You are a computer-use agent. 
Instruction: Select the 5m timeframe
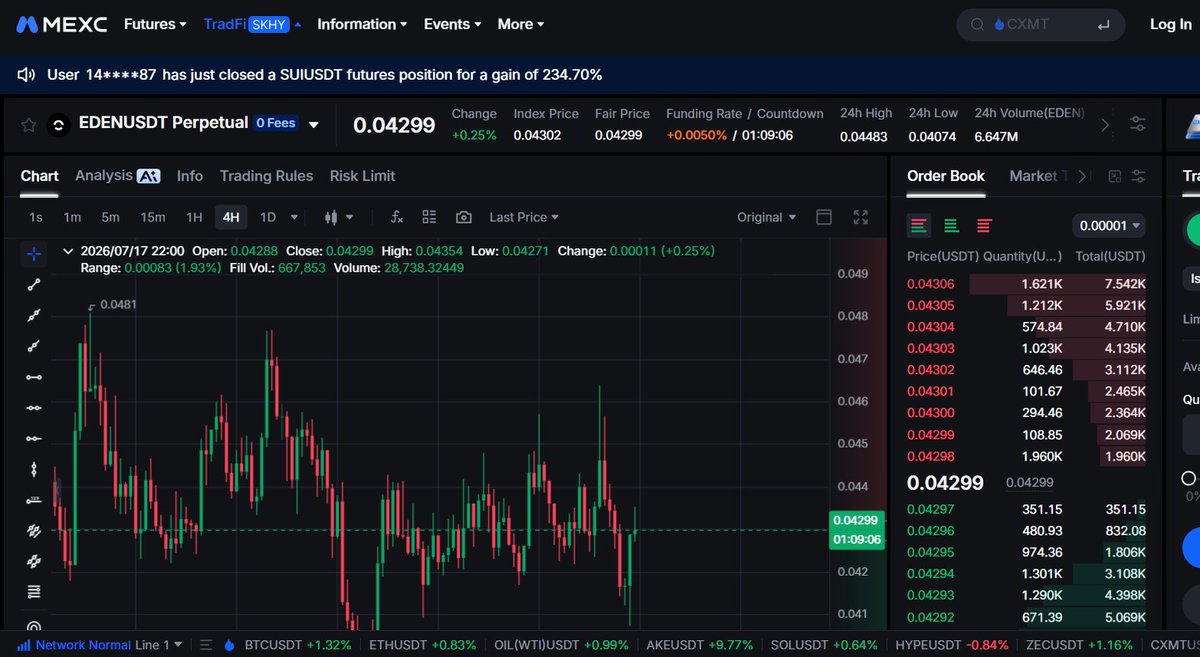click(110, 217)
